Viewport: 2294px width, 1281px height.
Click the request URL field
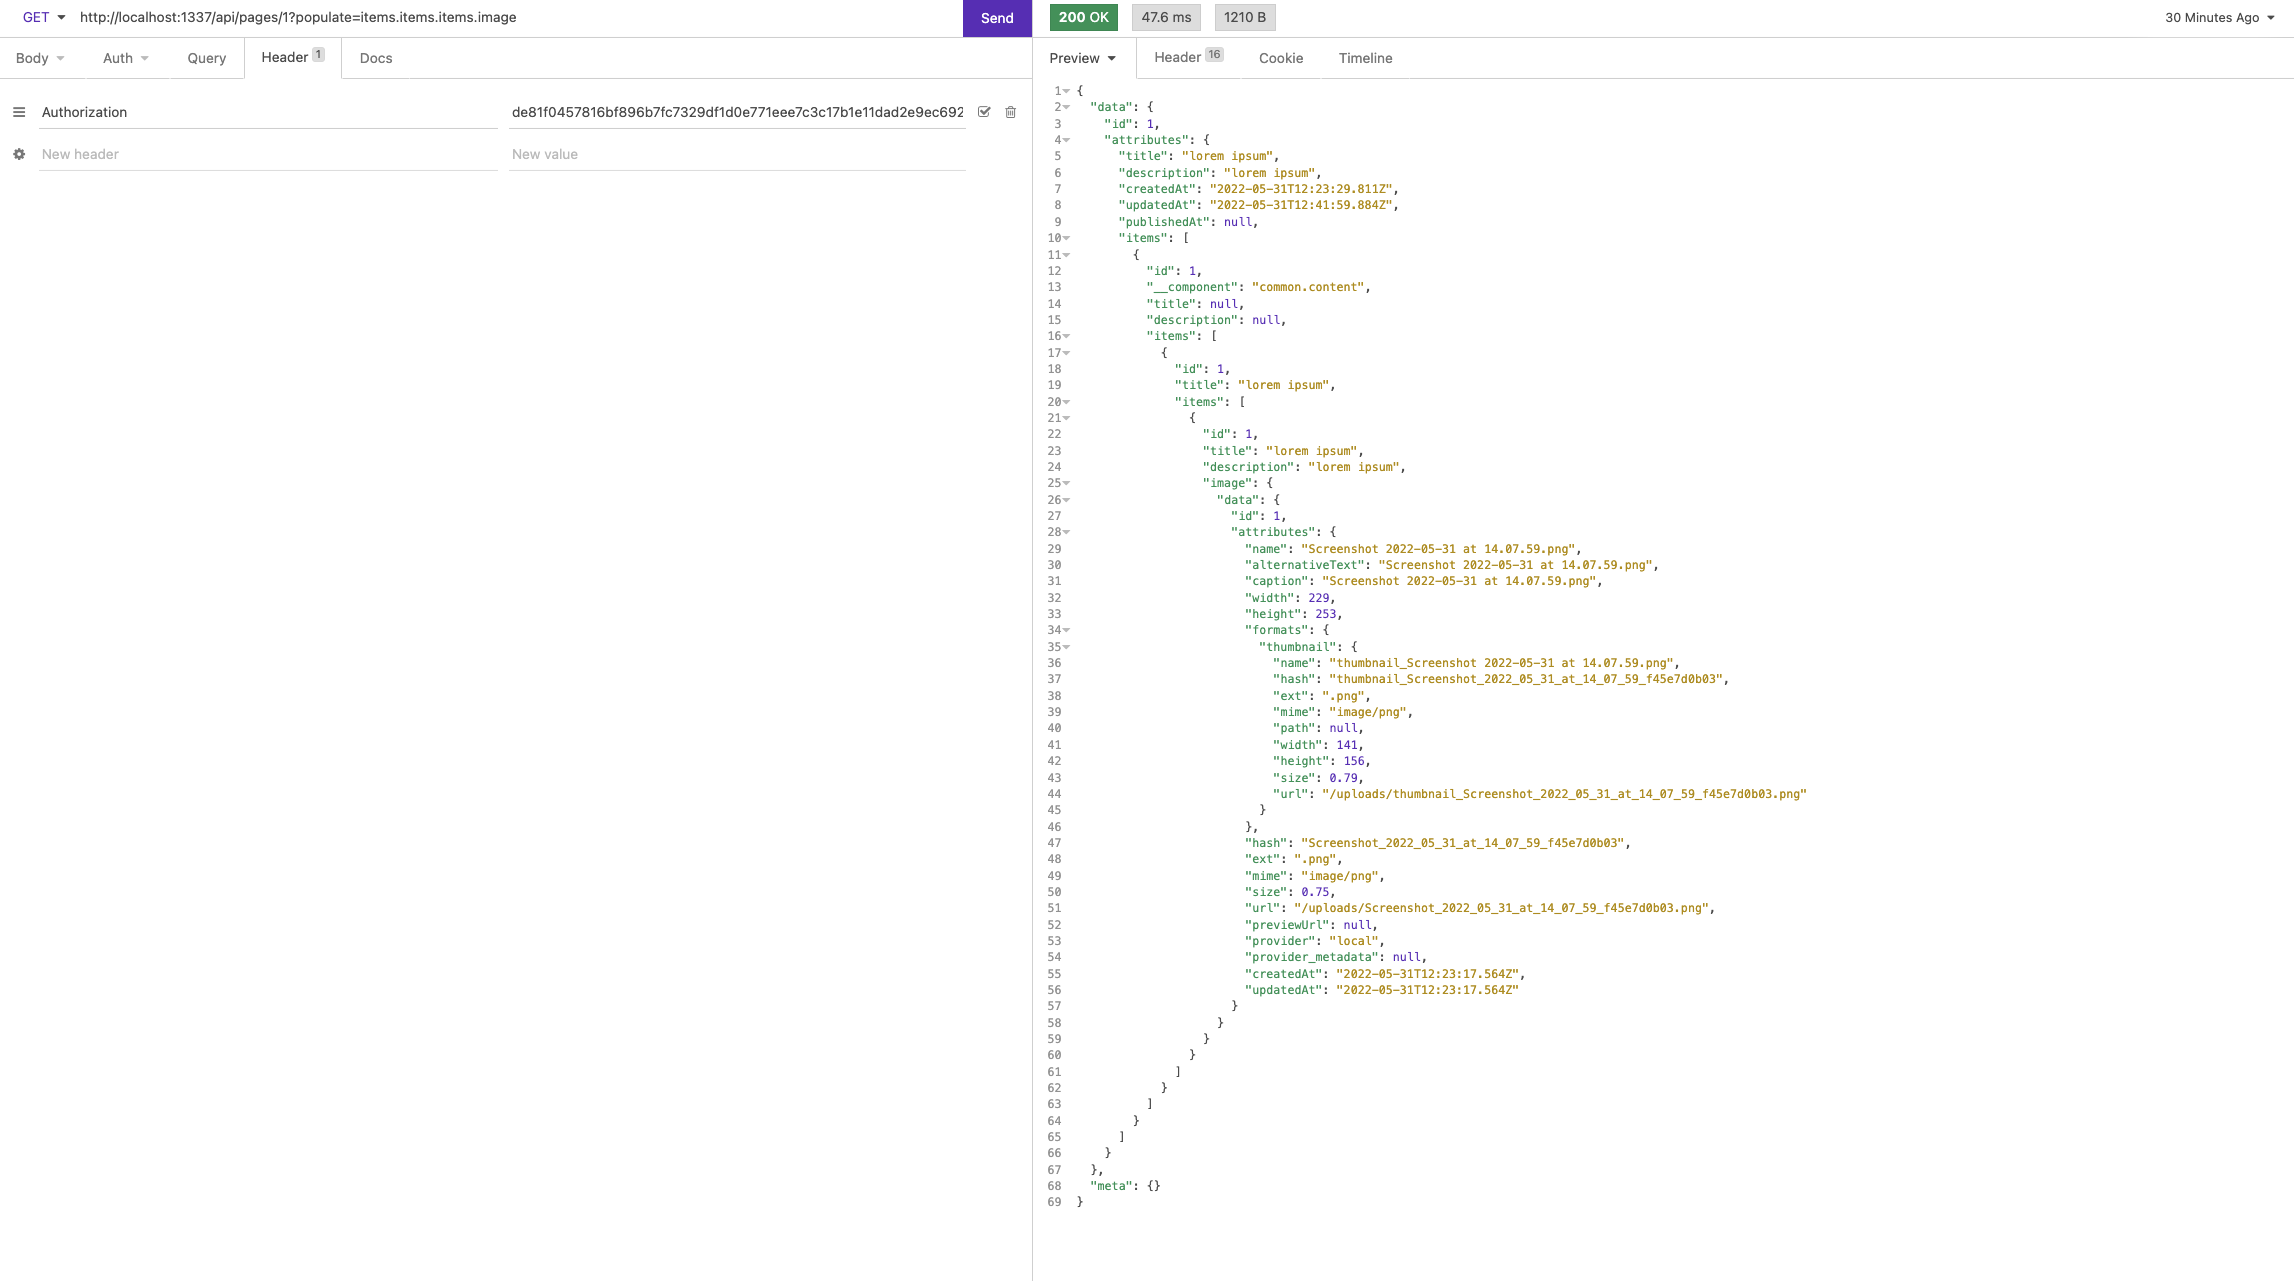(x=515, y=17)
